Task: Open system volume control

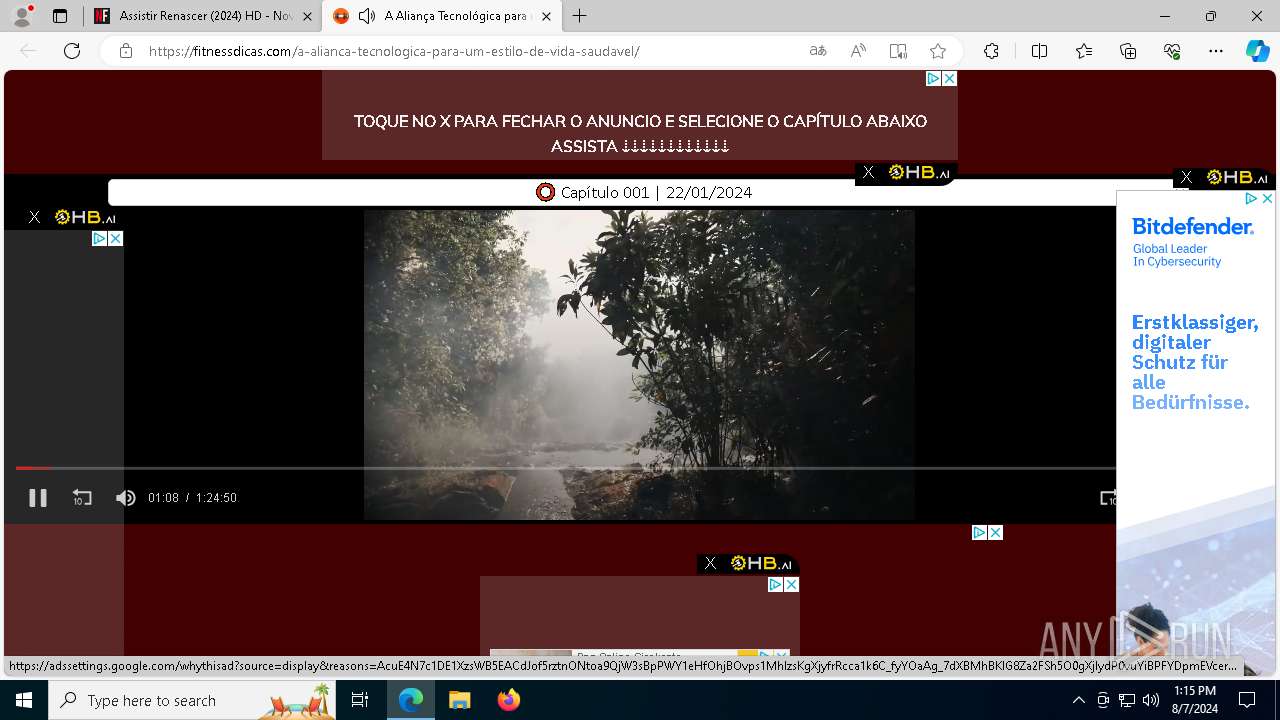Action: point(1151,700)
